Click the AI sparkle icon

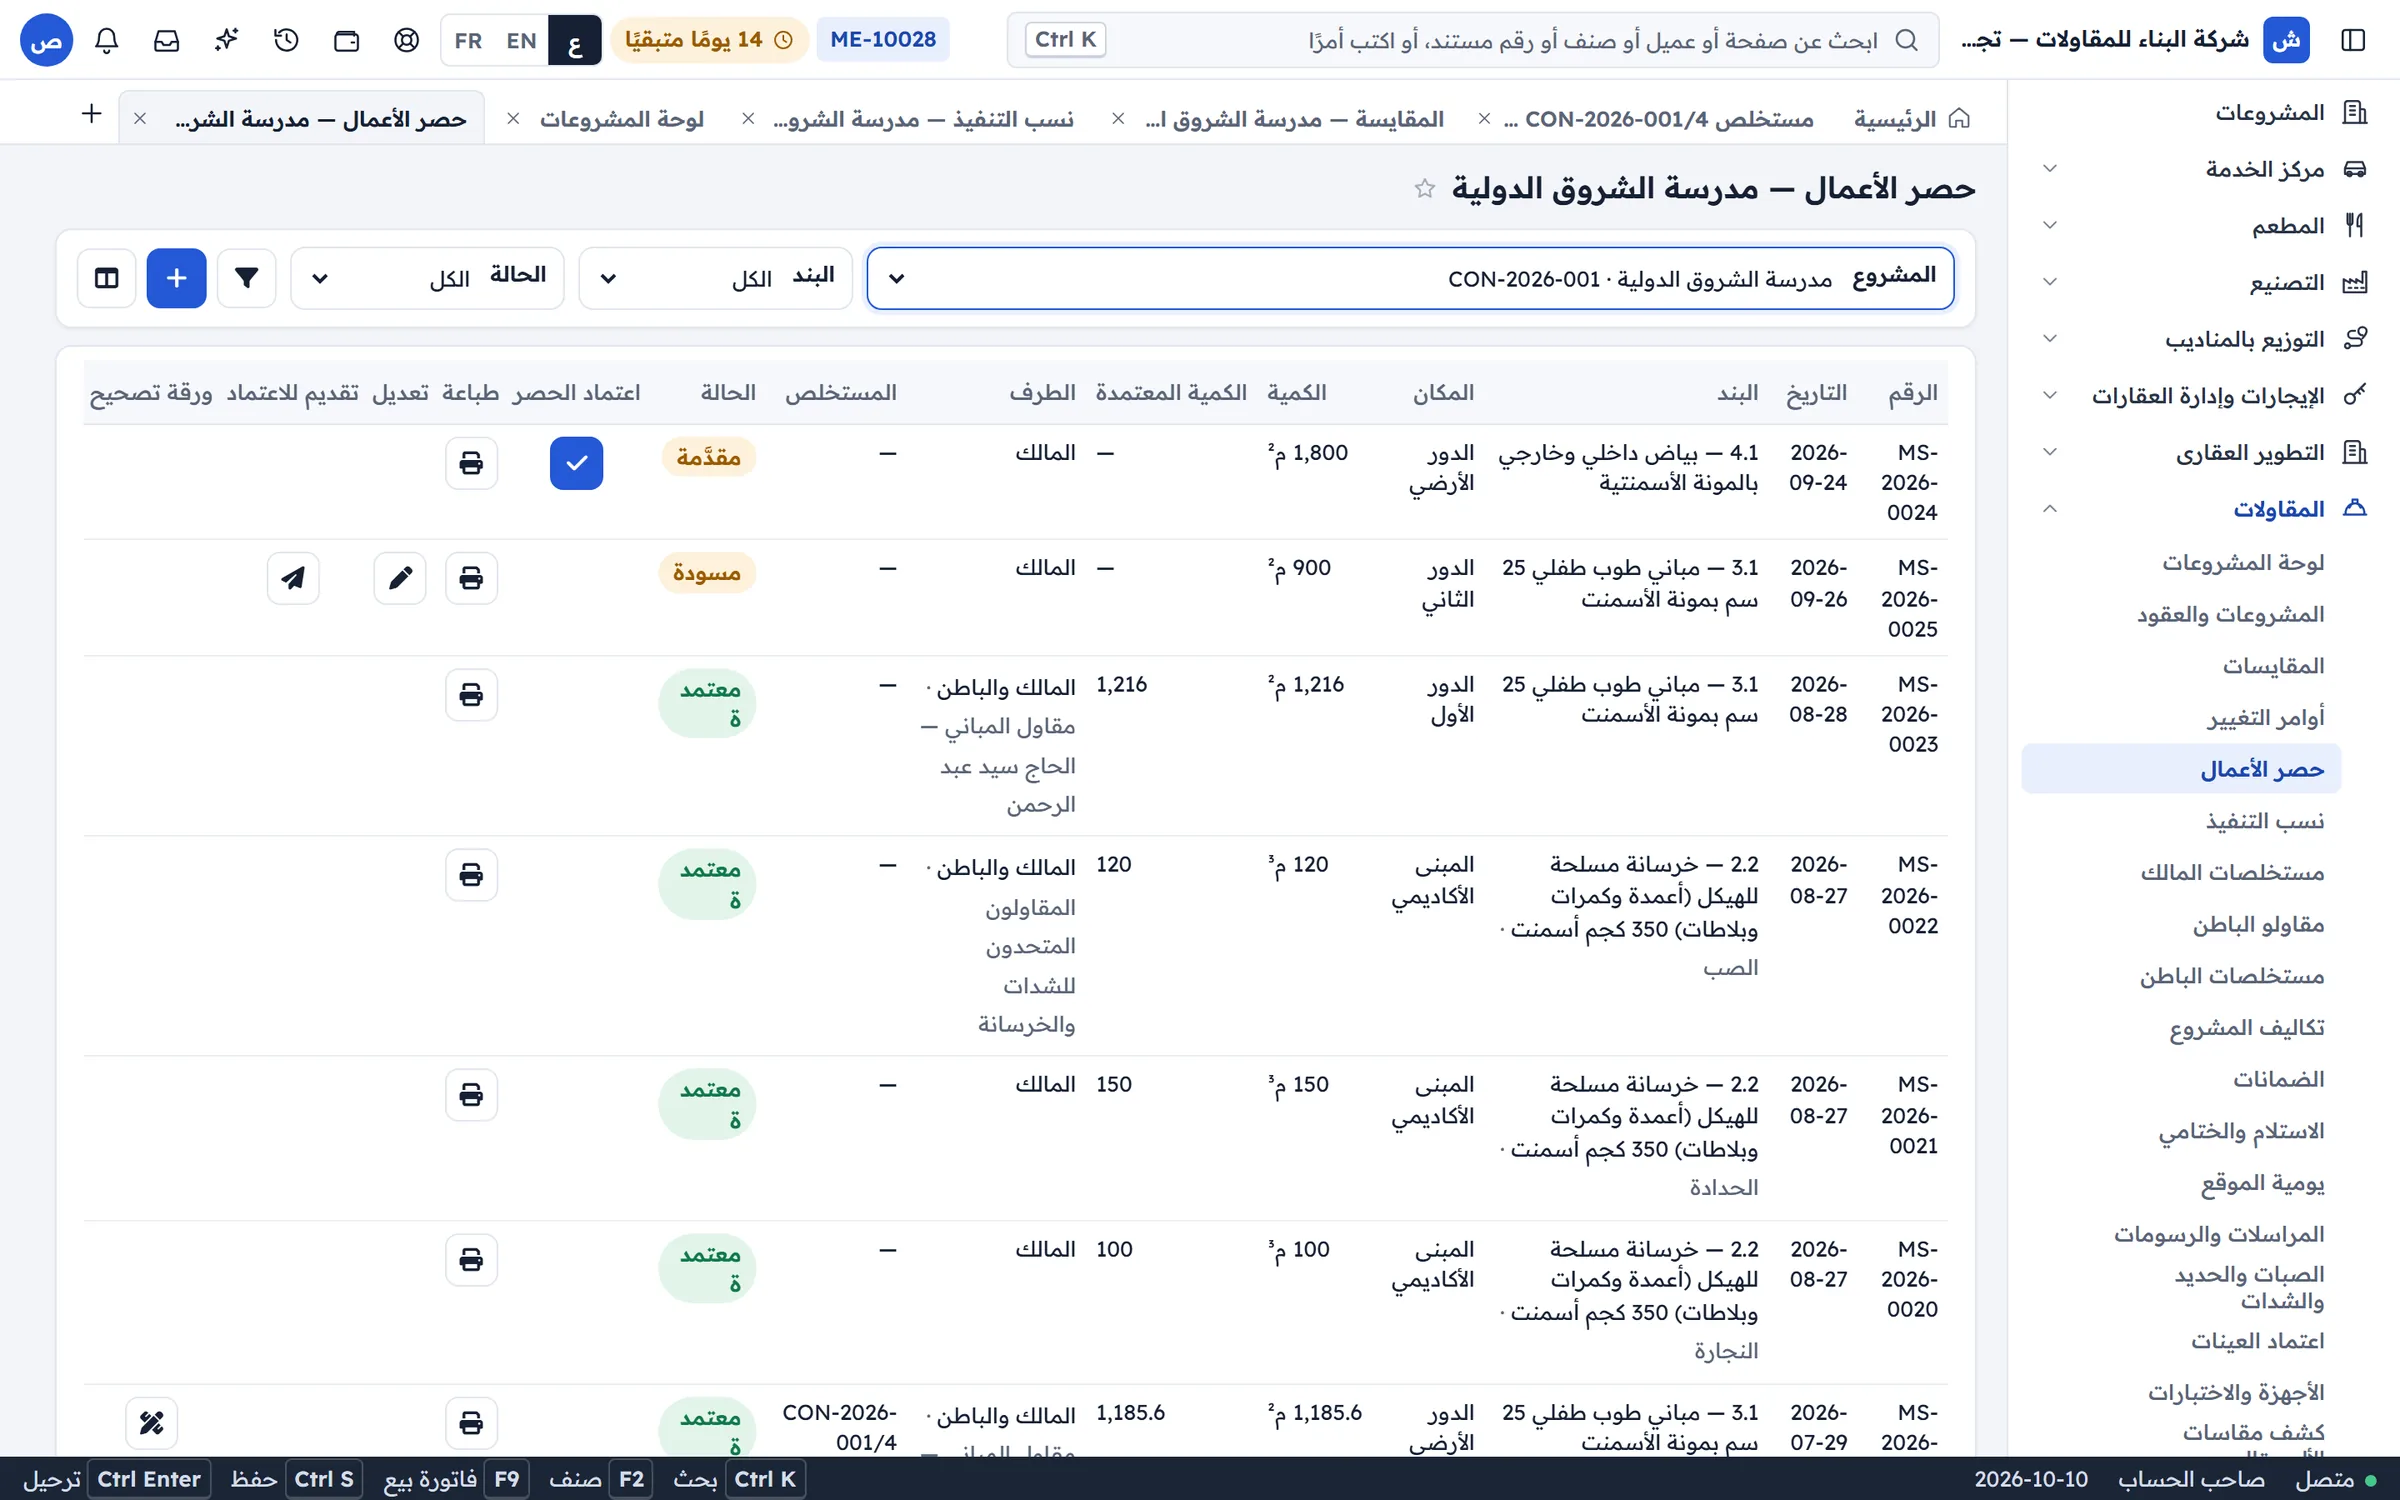coord(227,40)
